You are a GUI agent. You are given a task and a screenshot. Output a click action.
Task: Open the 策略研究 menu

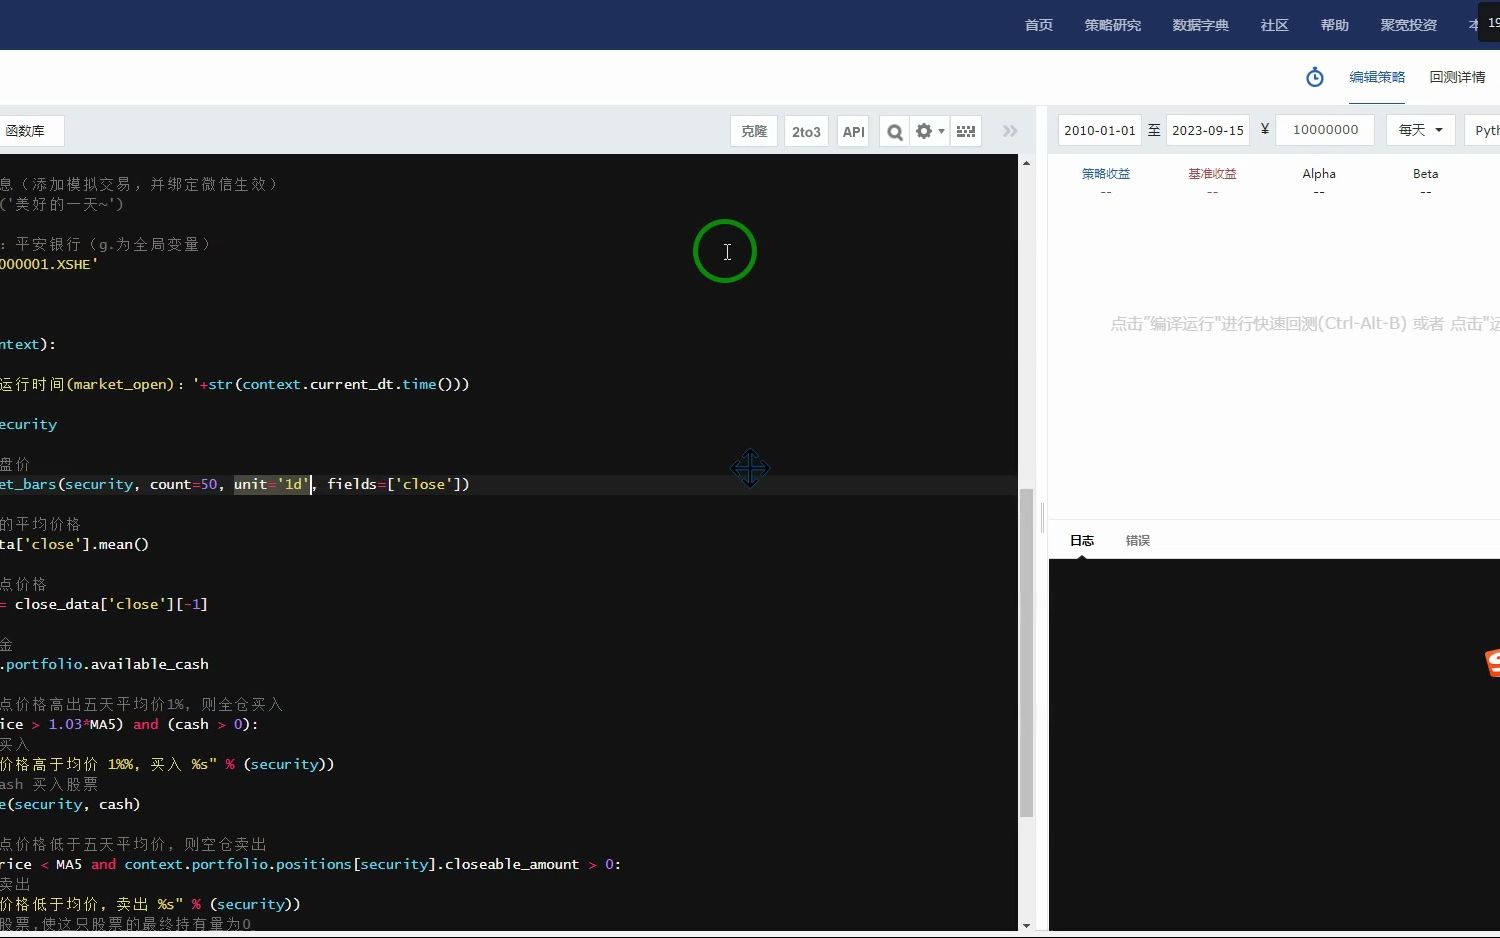click(1113, 25)
